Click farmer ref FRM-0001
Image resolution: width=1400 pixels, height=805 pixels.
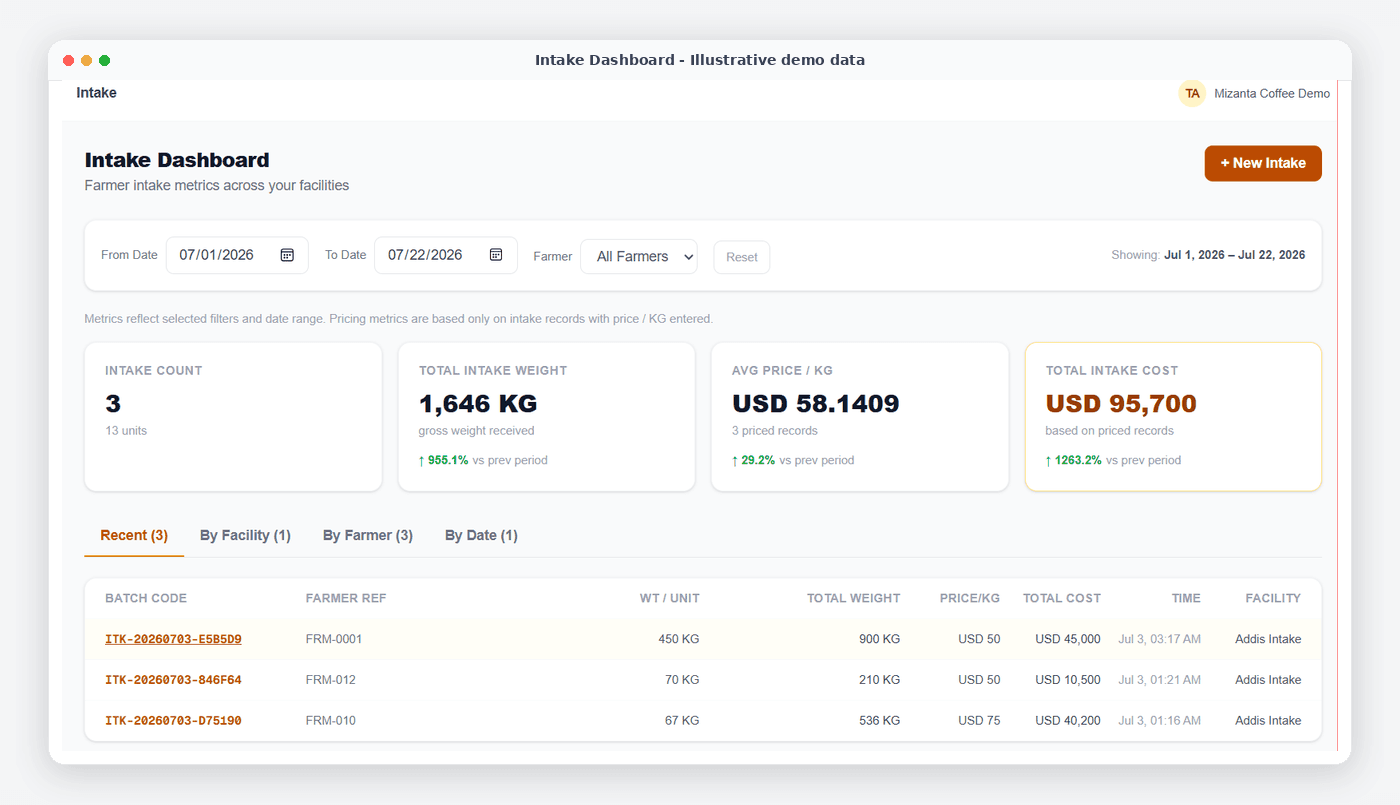click(334, 639)
